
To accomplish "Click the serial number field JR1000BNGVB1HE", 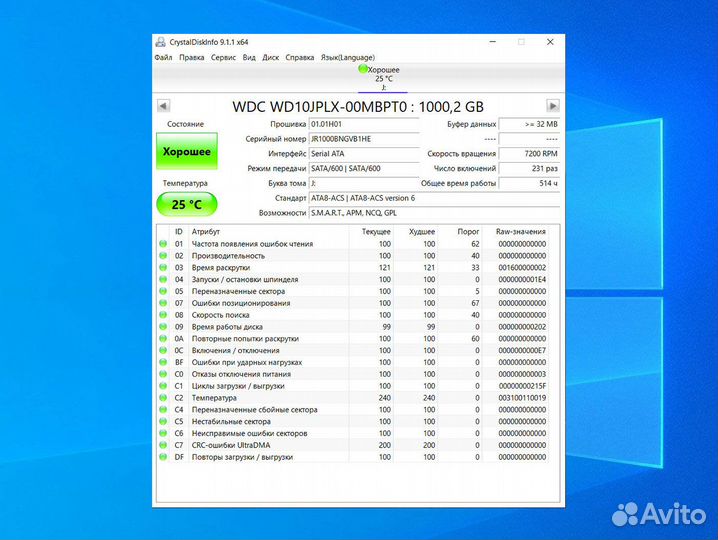I will (364, 139).
